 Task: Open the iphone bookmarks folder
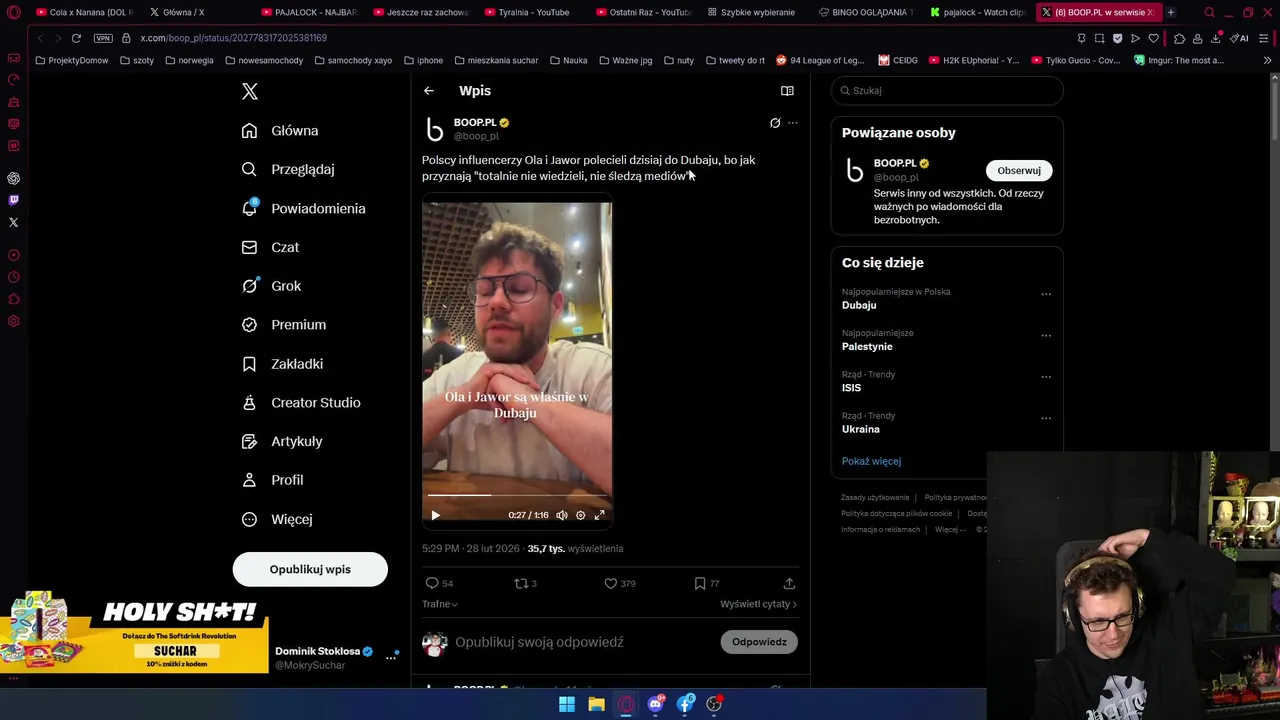(423, 60)
